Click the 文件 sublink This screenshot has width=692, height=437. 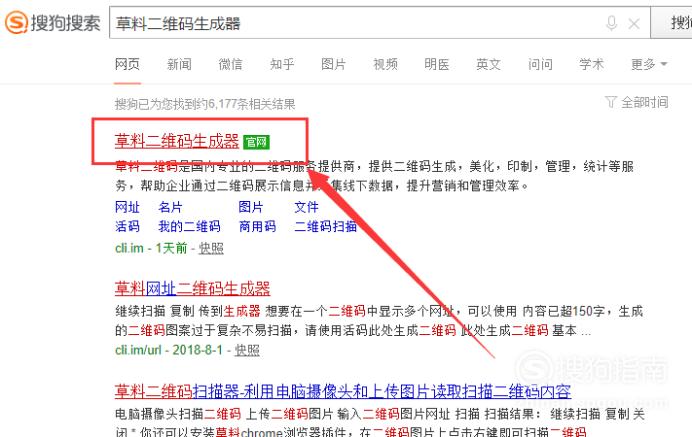tap(306, 207)
